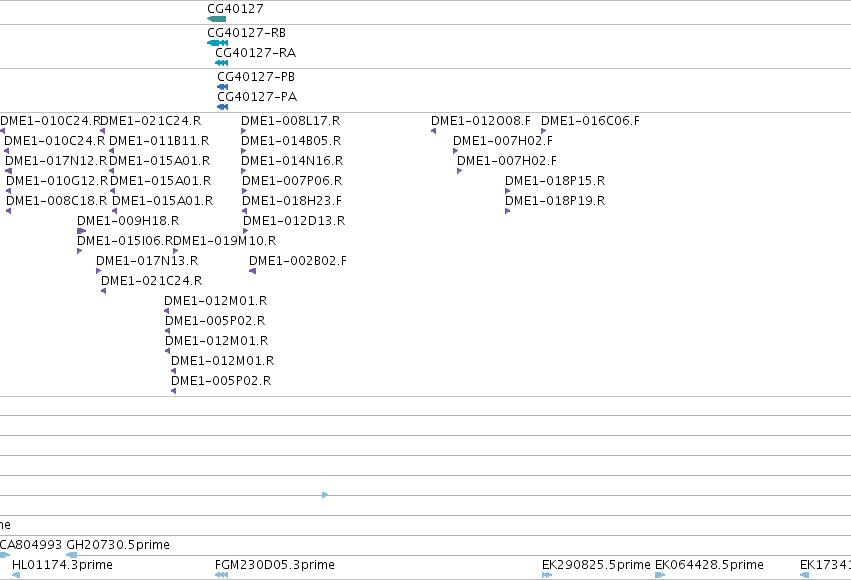Image resolution: width=851 pixels, height=580 pixels.
Task: Click the DME1-018H23.F label
Action: pos(292,201)
